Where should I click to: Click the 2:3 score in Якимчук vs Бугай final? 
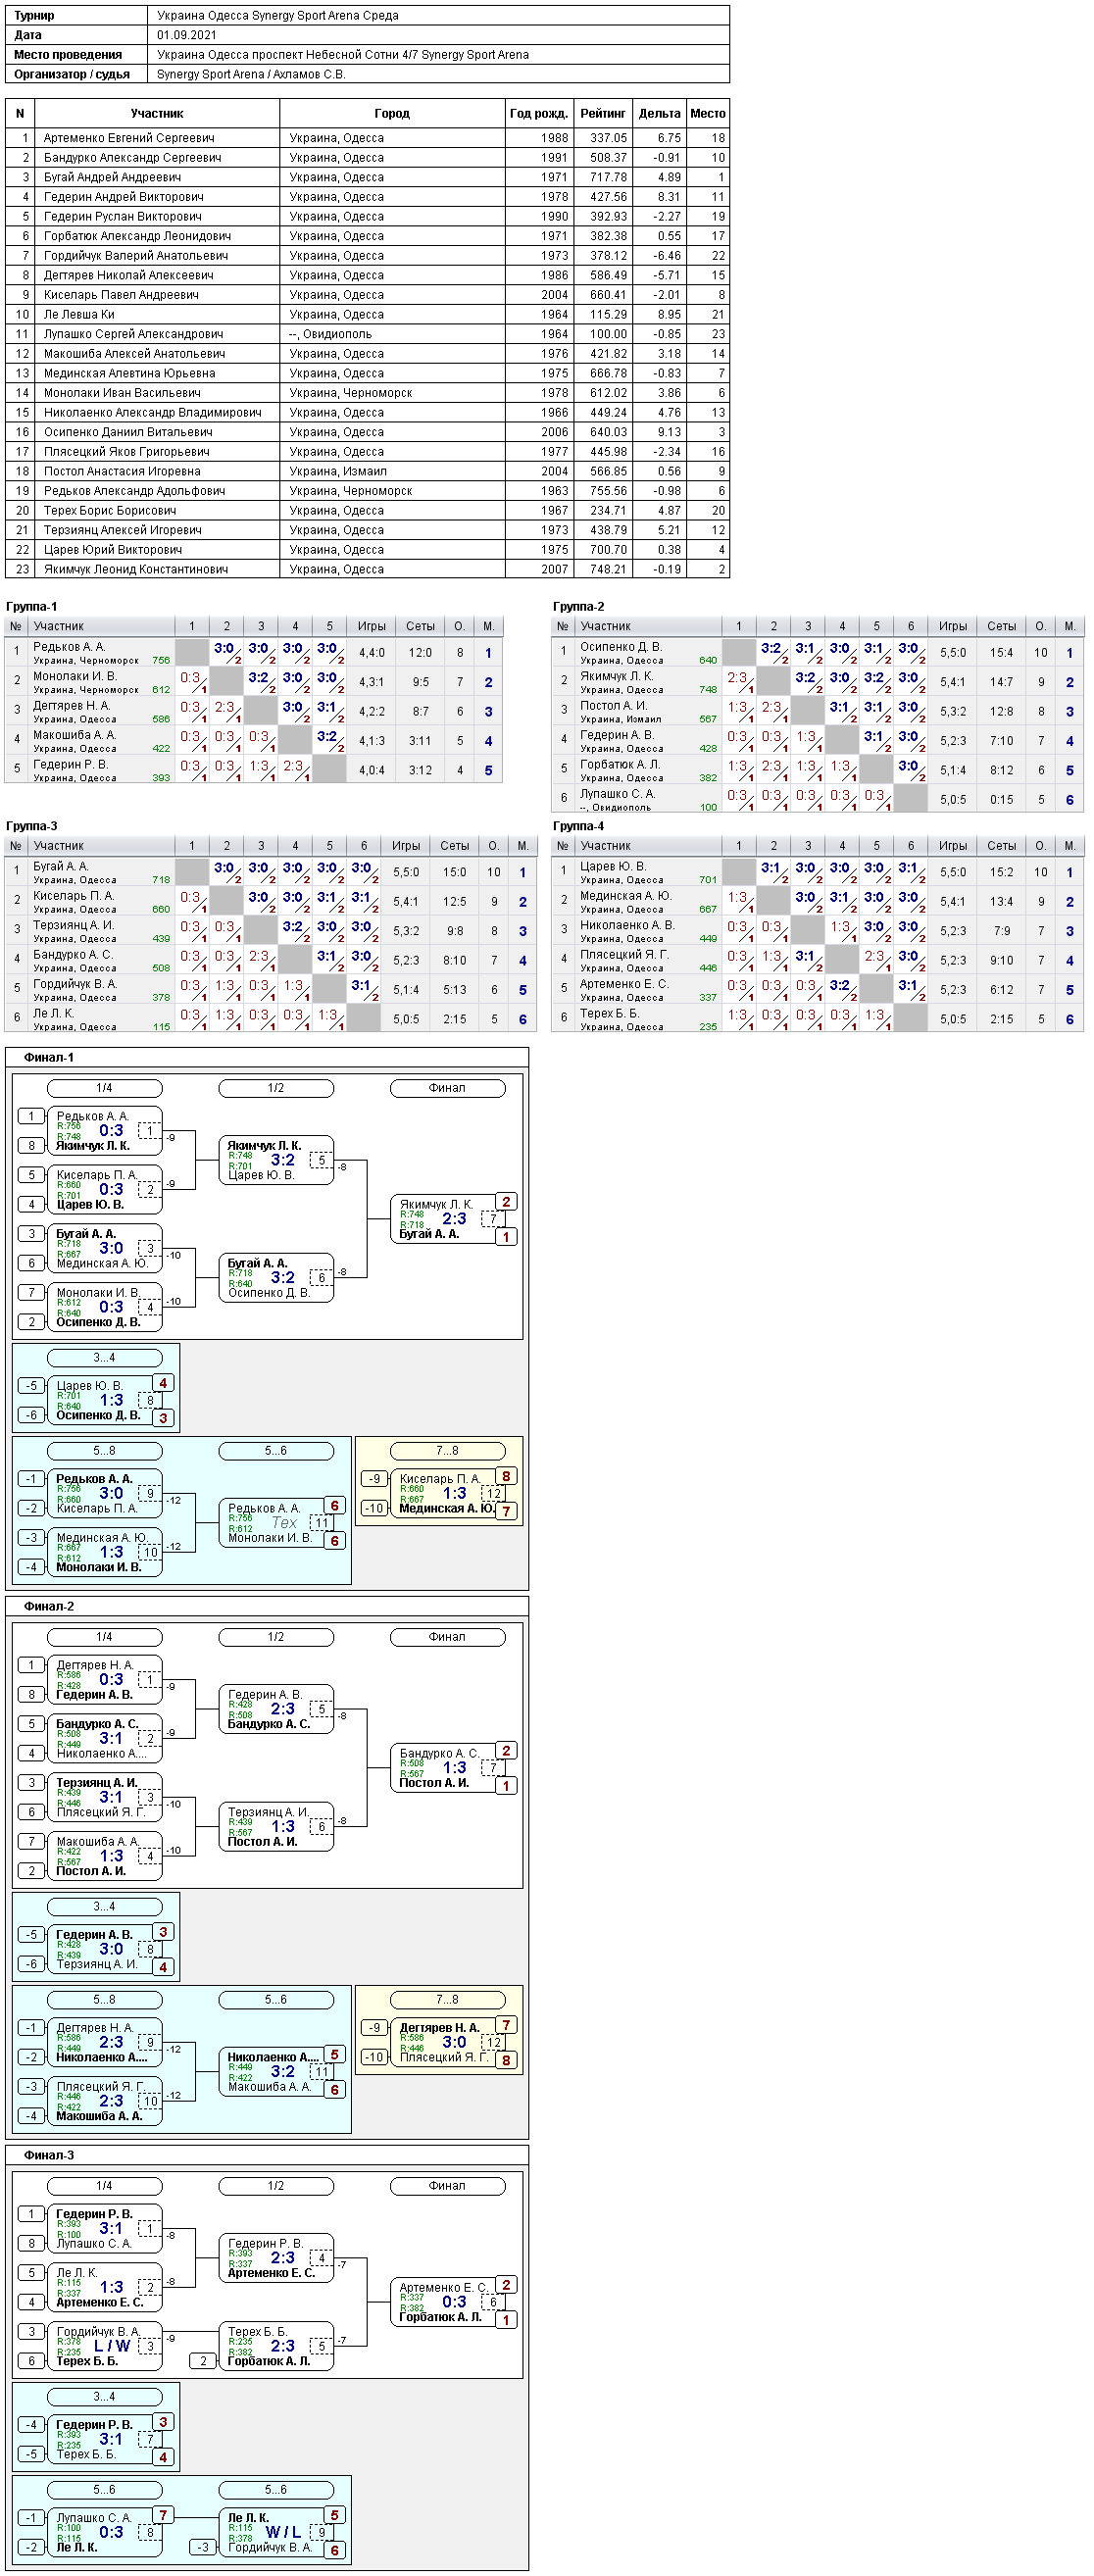454,1219
